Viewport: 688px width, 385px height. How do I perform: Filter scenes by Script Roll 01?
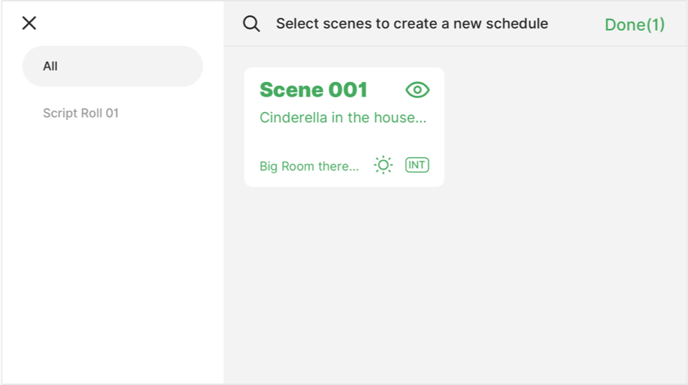tap(81, 113)
